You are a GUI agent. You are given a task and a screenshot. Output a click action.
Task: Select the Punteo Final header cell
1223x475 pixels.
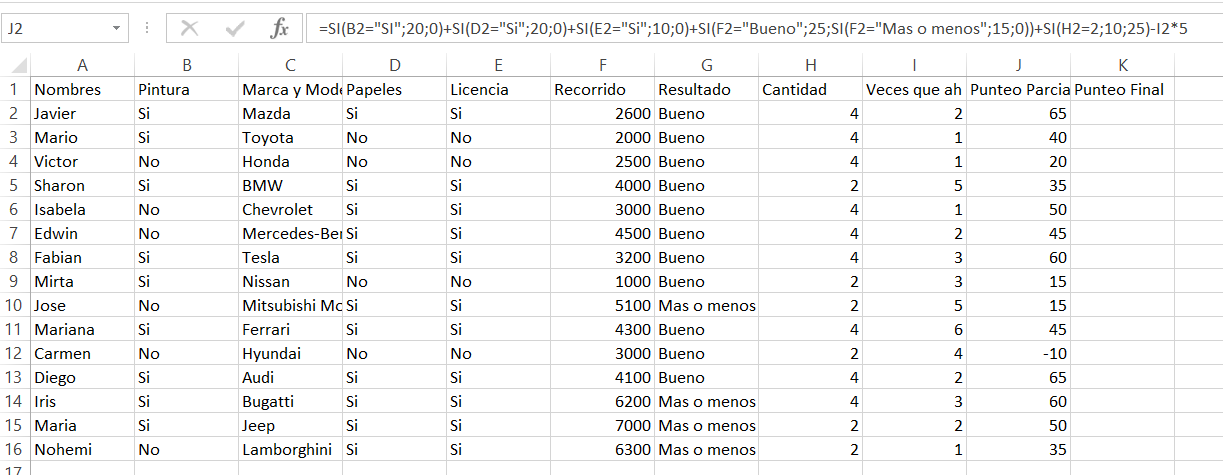1122,89
